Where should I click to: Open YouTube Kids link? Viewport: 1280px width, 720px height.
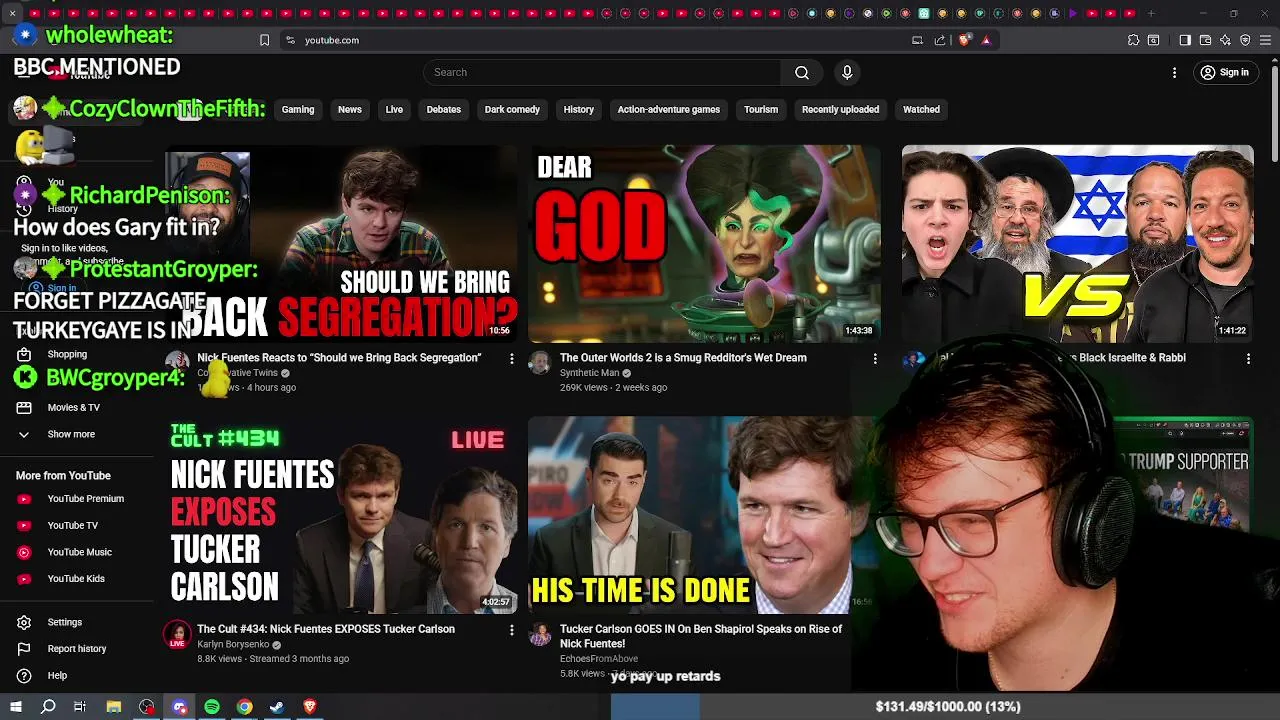[78, 578]
